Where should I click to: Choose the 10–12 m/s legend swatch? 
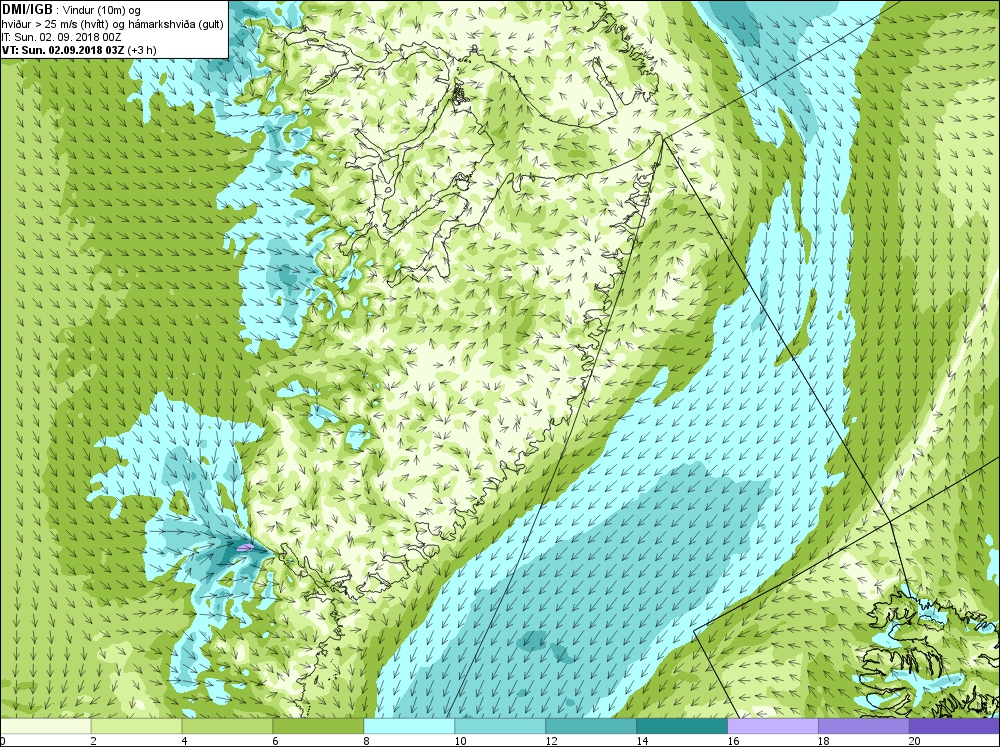pyautogui.click(x=500, y=726)
